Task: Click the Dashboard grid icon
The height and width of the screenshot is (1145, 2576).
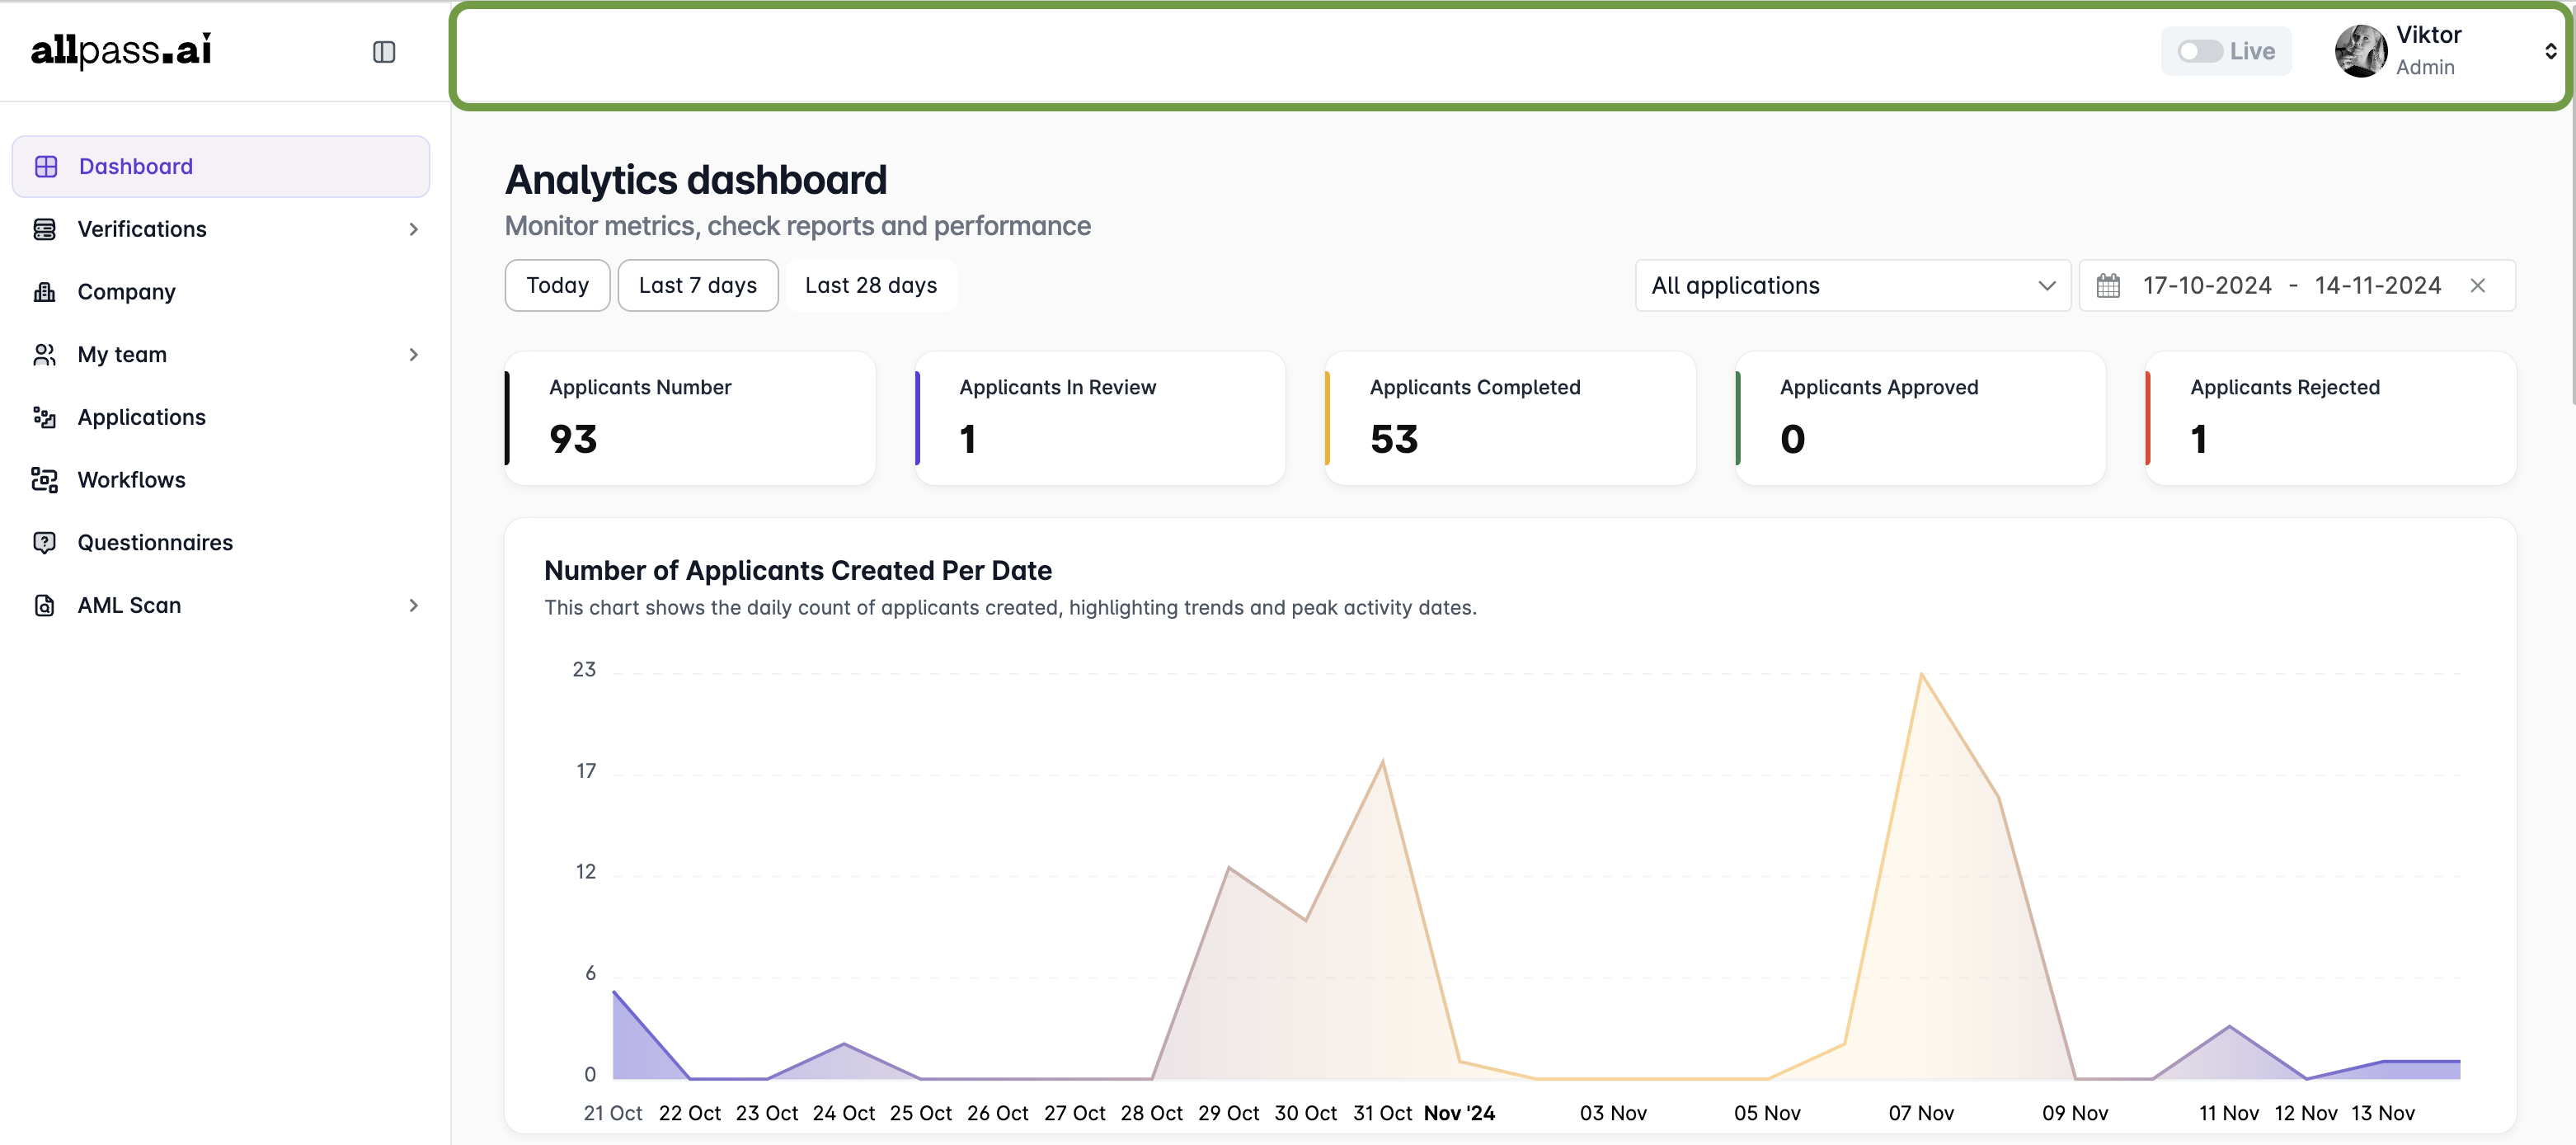Action: pos(46,167)
